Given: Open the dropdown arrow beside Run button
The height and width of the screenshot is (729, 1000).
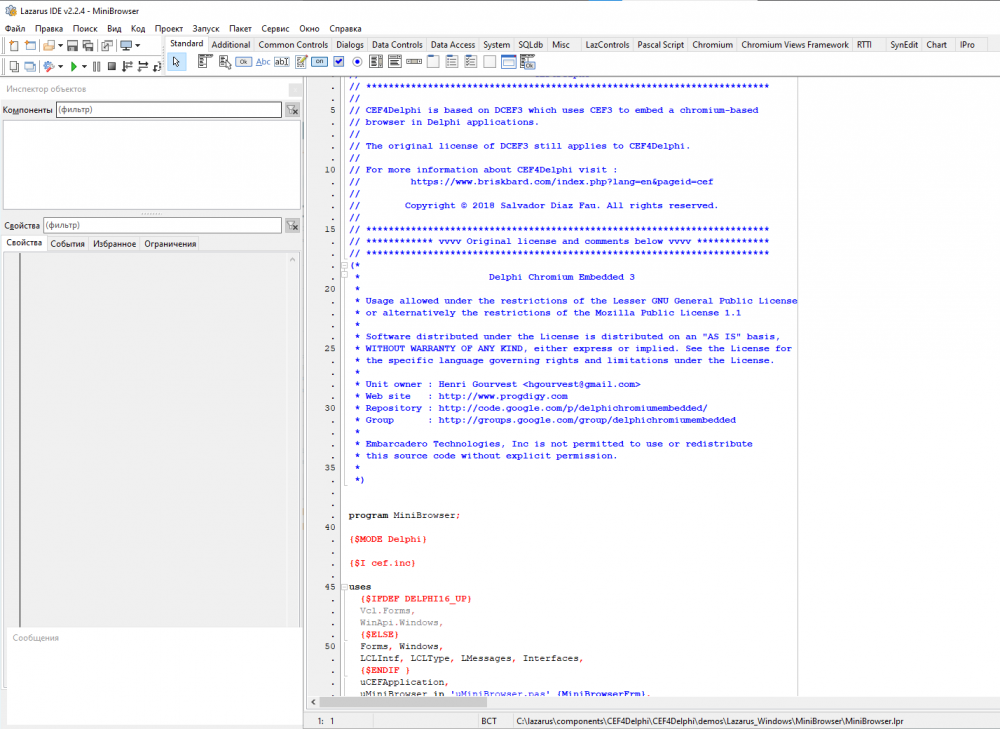Looking at the screenshot, I should 84,67.
